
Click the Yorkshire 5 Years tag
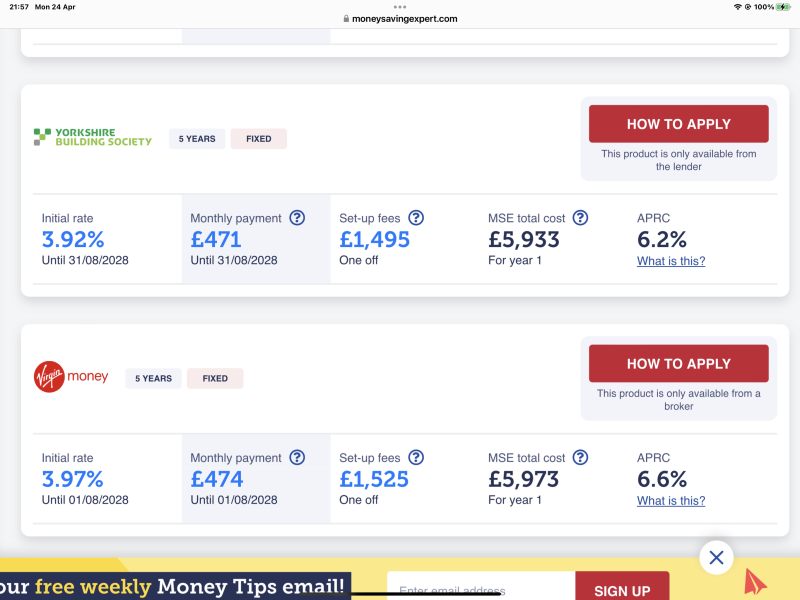[197, 139]
